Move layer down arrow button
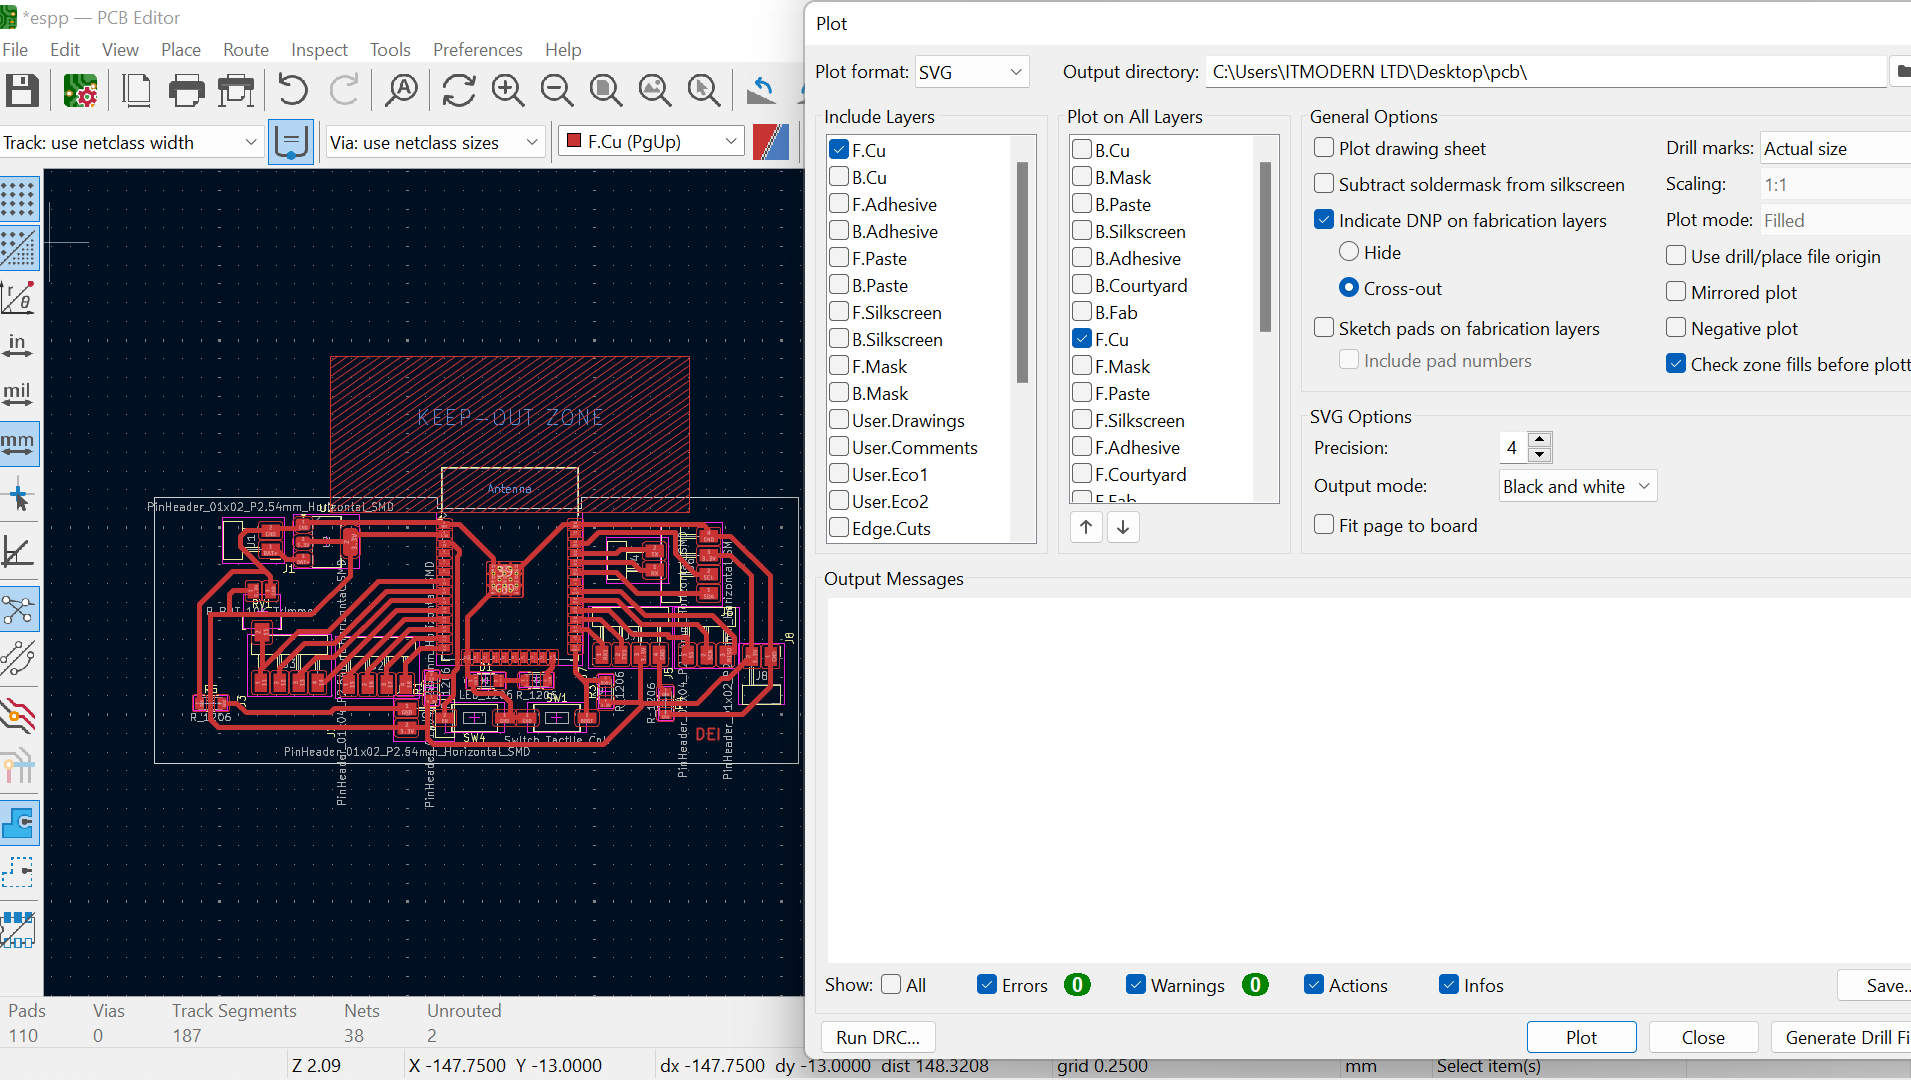Viewport: 1911px width, 1080px height. tap(1123, 527)
